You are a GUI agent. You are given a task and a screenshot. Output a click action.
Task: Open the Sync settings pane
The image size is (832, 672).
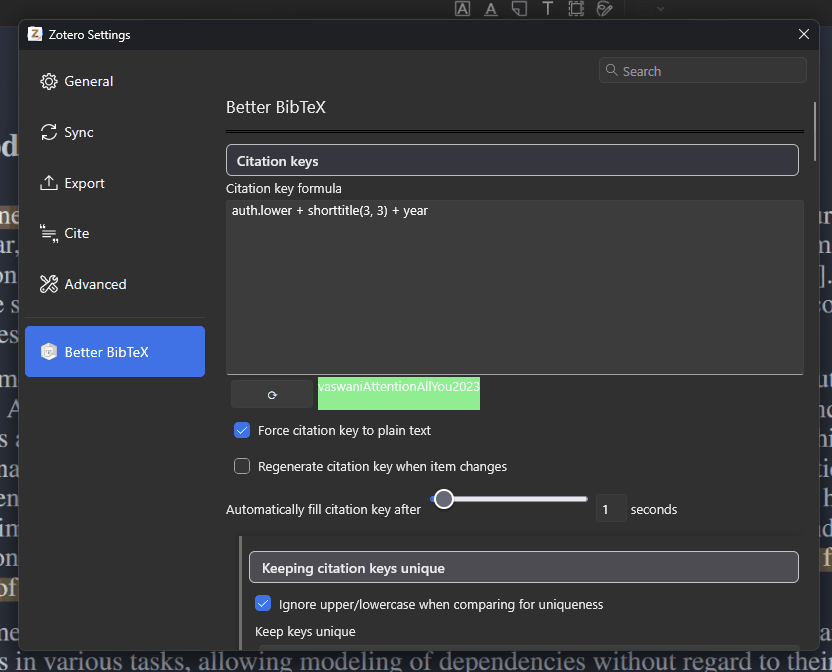click(x=115, y=132)
